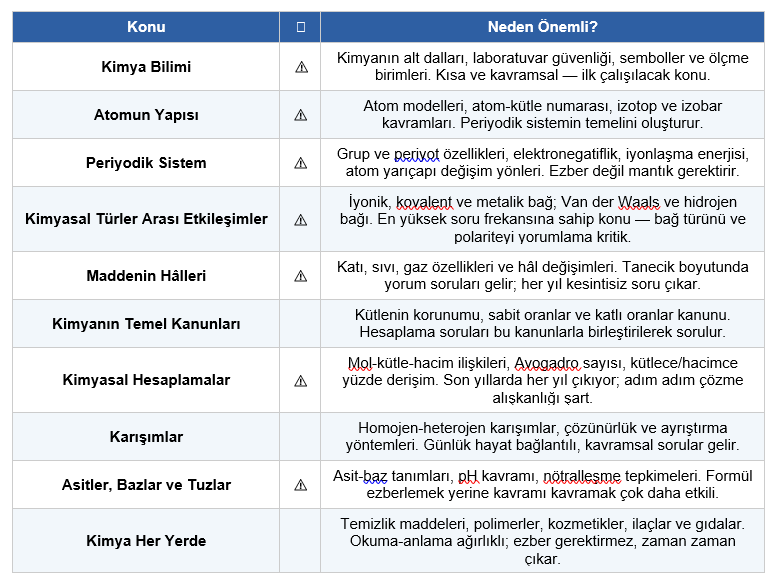This screenshot has width=775, height=579.
Task: Click the description starting with "Temizlik maddeleri"
Action: click(x=543, y=541)
